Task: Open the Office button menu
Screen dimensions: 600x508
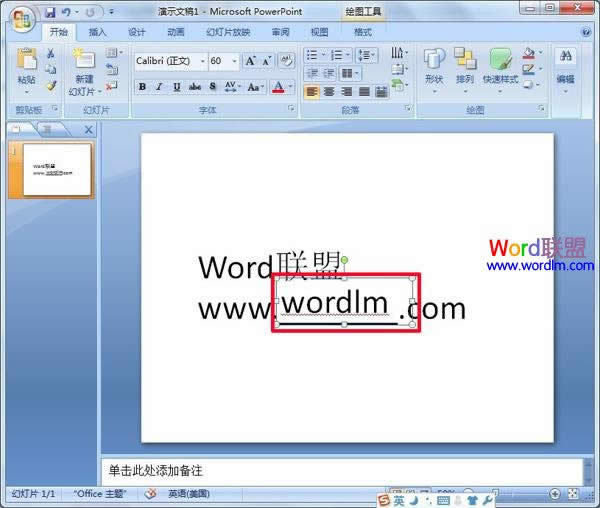Action: pos(22,19)
